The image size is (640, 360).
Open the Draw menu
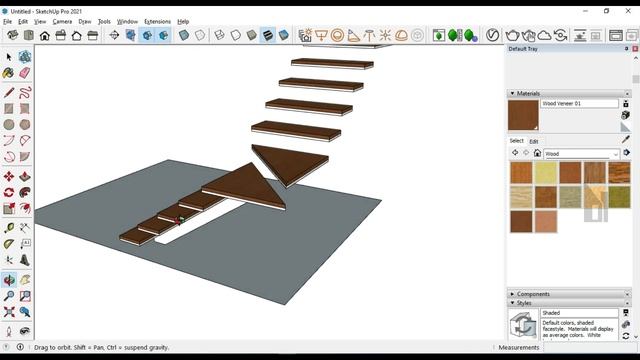coord(85,22)
